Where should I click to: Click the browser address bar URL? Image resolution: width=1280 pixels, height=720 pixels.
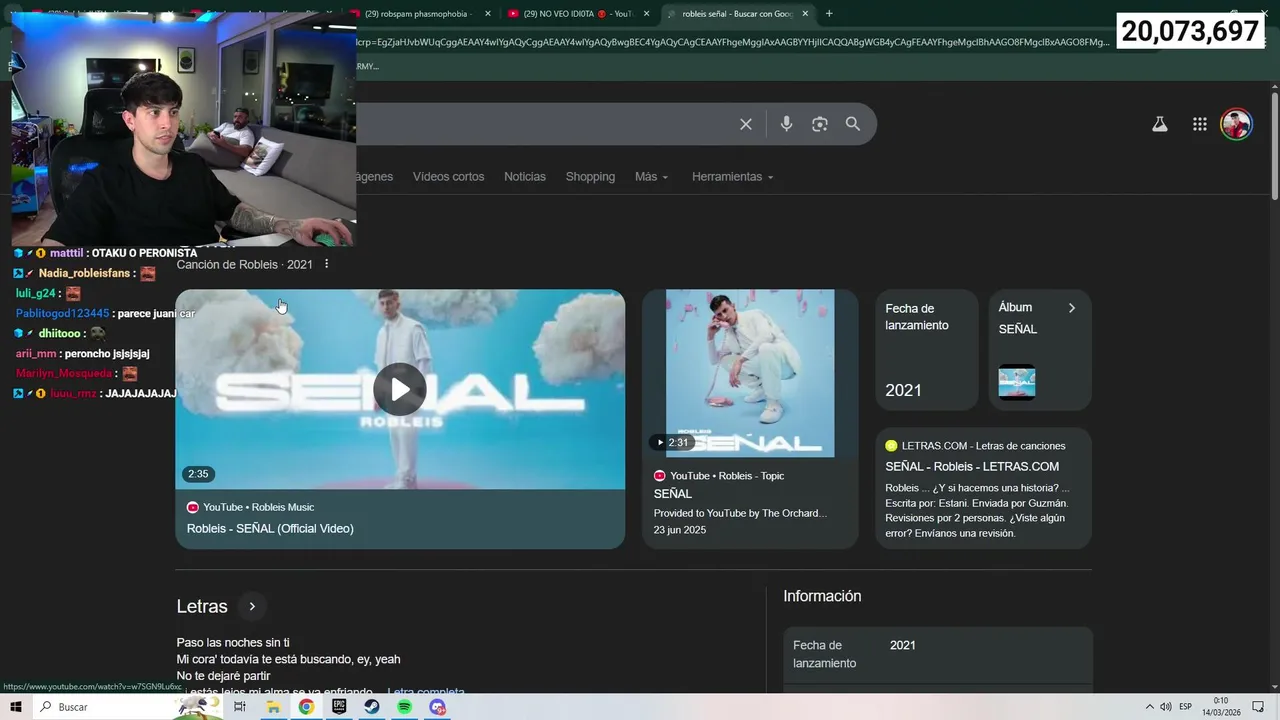pos(732,42)
